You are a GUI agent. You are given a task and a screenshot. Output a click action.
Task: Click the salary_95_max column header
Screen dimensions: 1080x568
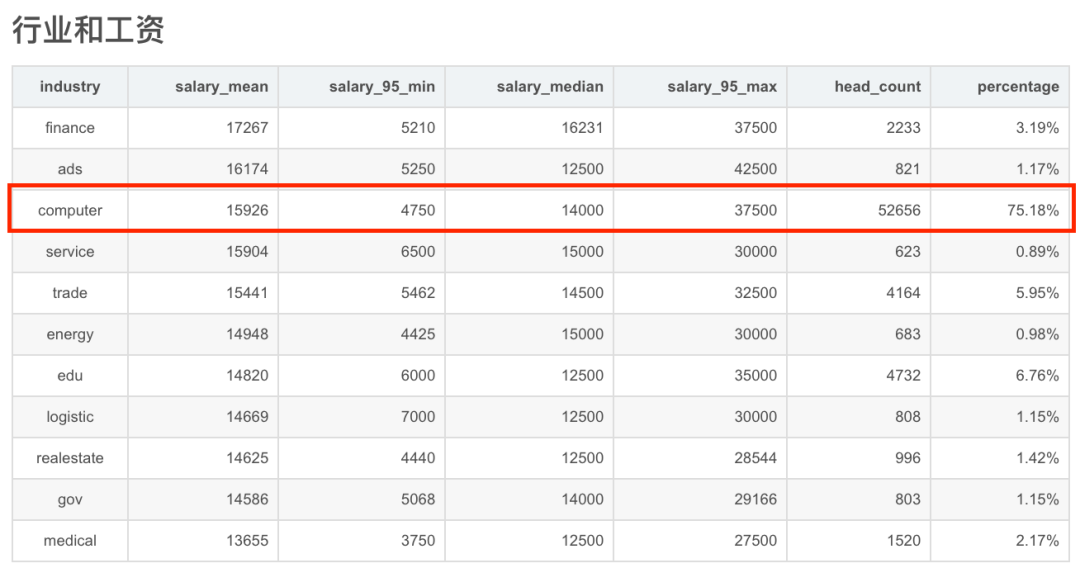[x=700, y=87]
